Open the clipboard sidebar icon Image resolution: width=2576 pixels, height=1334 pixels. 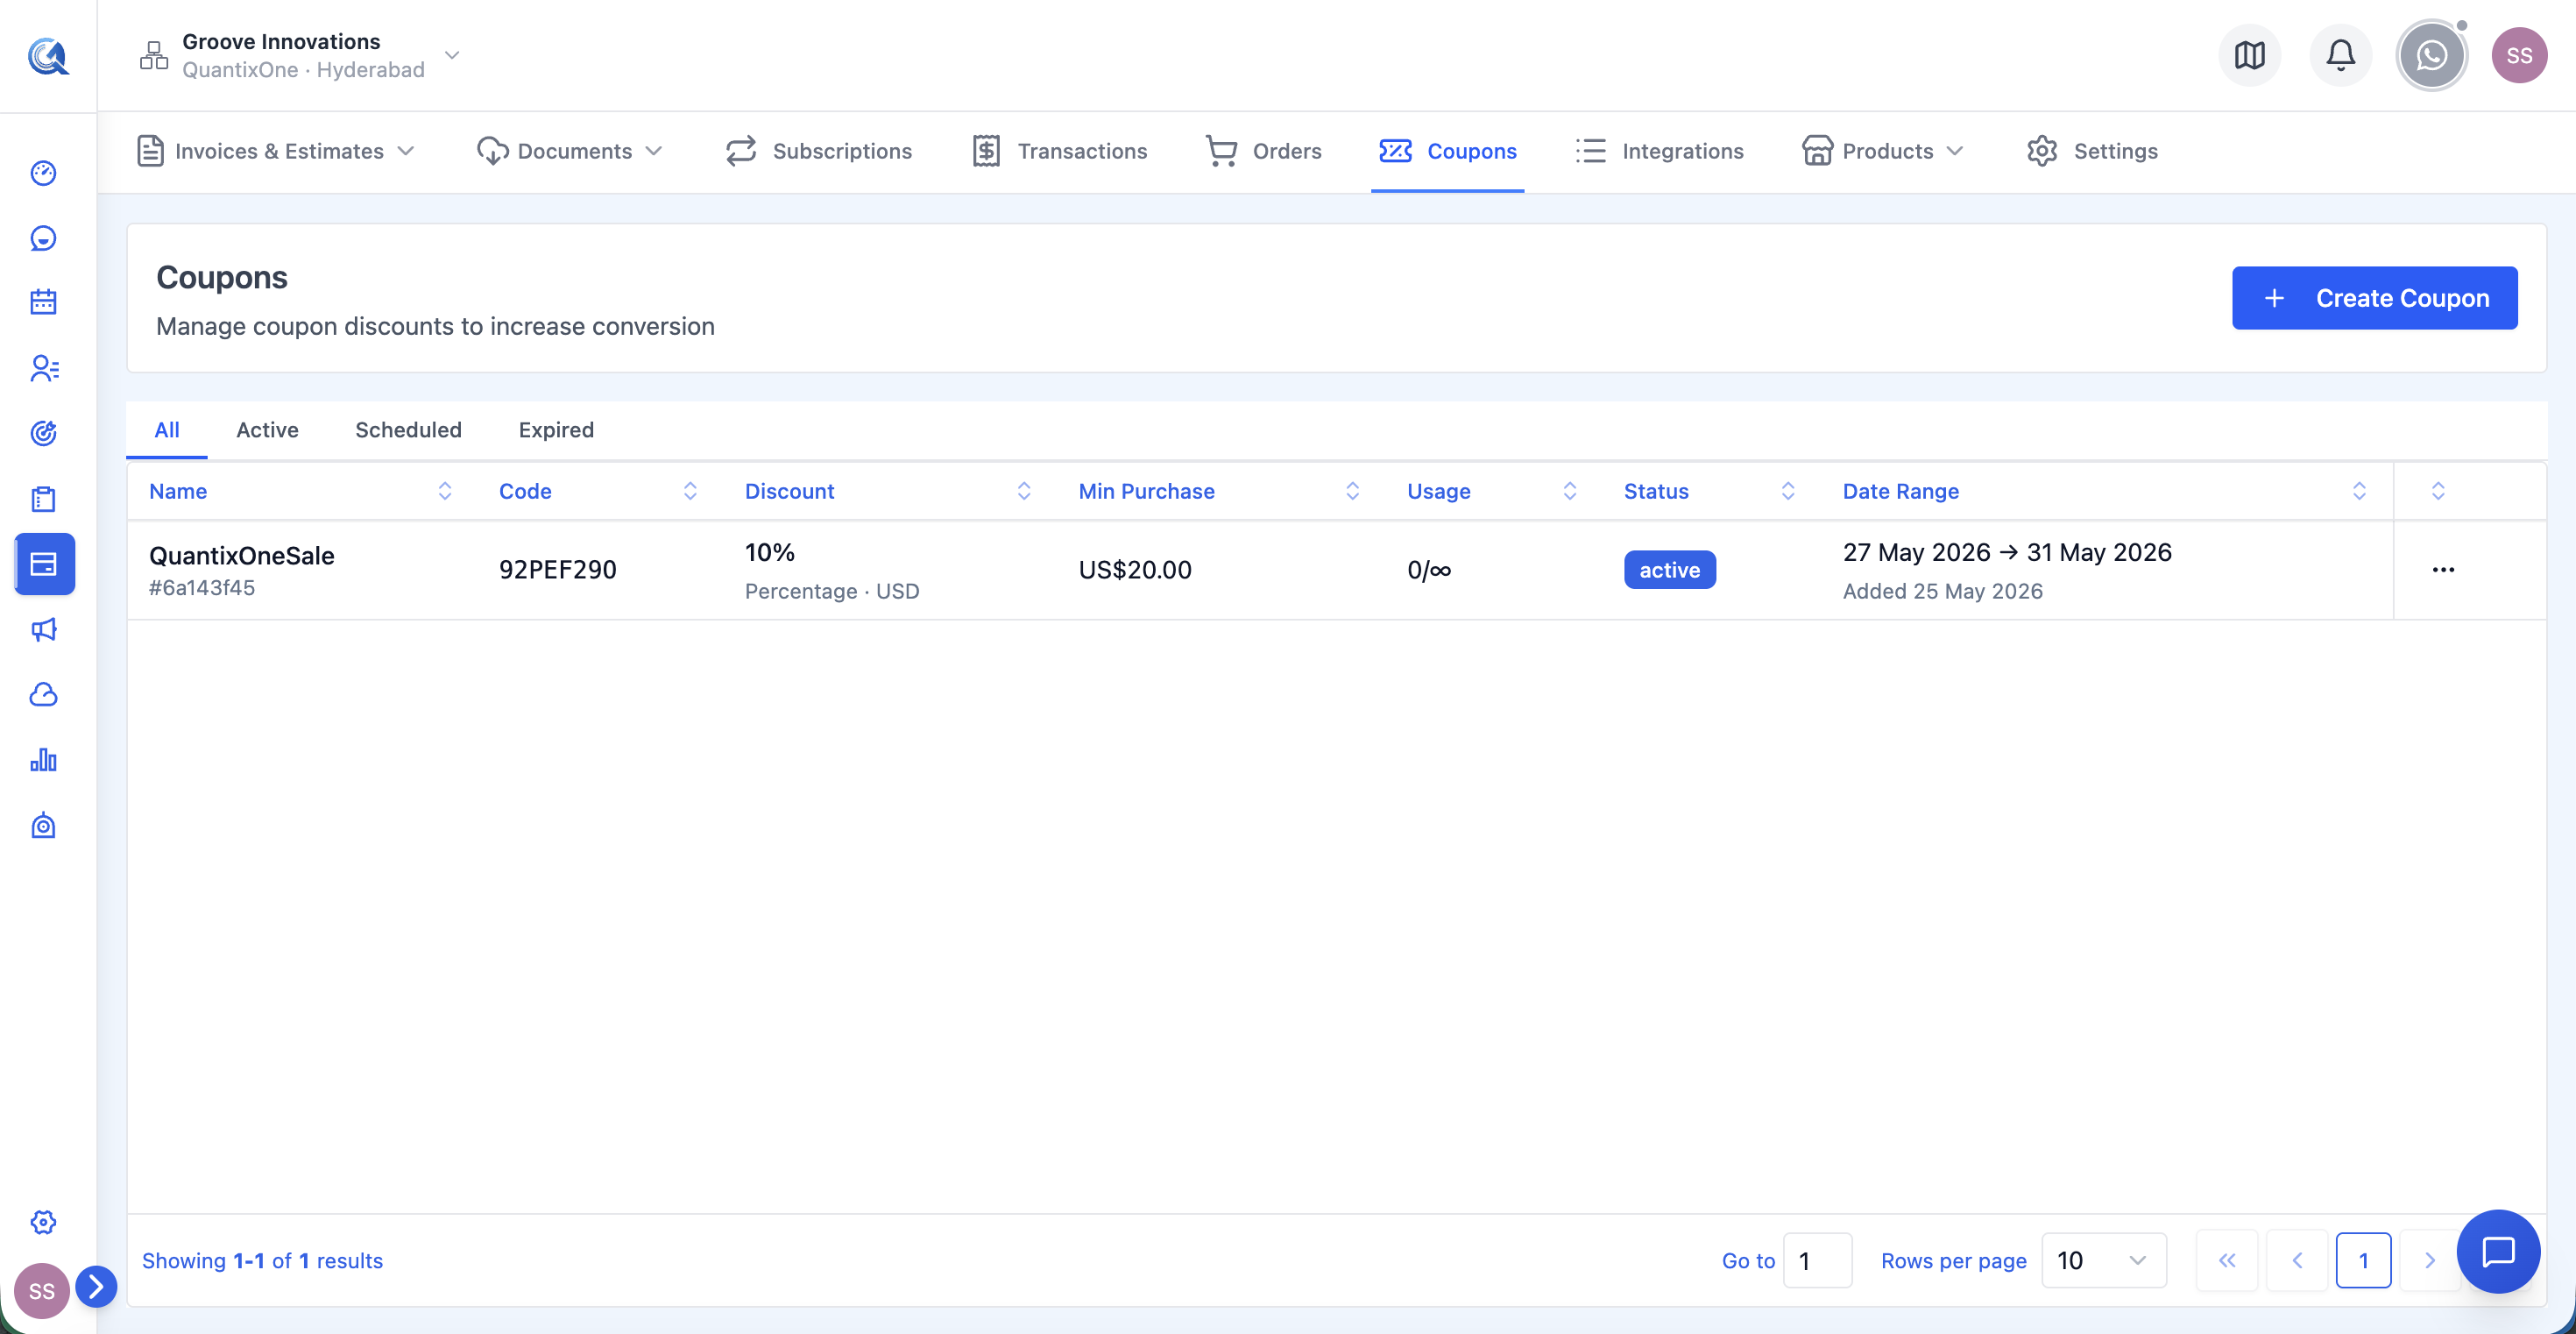tap(43, 498)
